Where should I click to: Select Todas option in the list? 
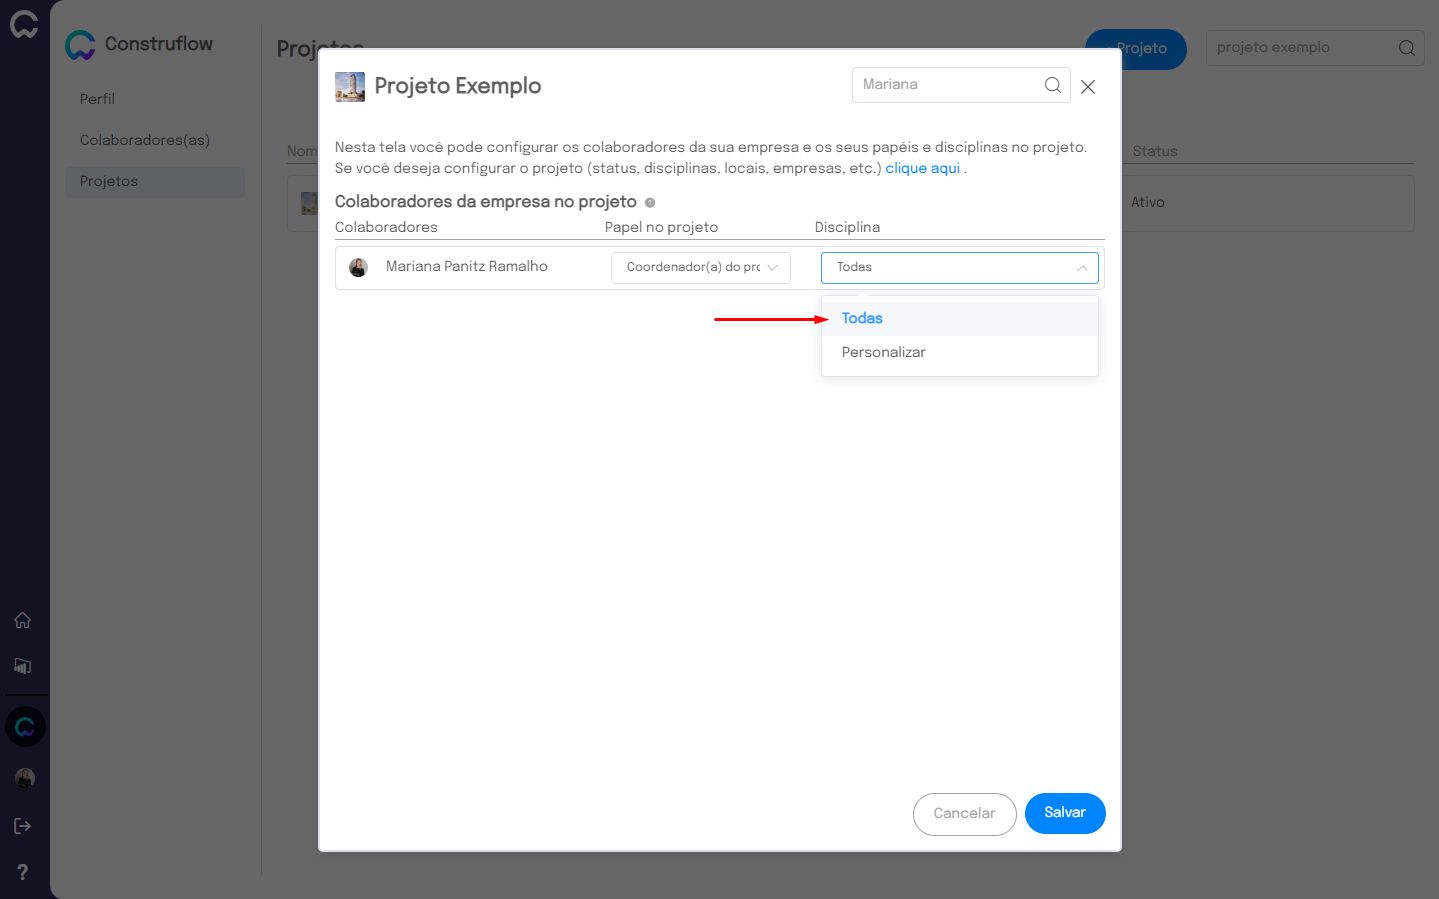click(862, 318)
